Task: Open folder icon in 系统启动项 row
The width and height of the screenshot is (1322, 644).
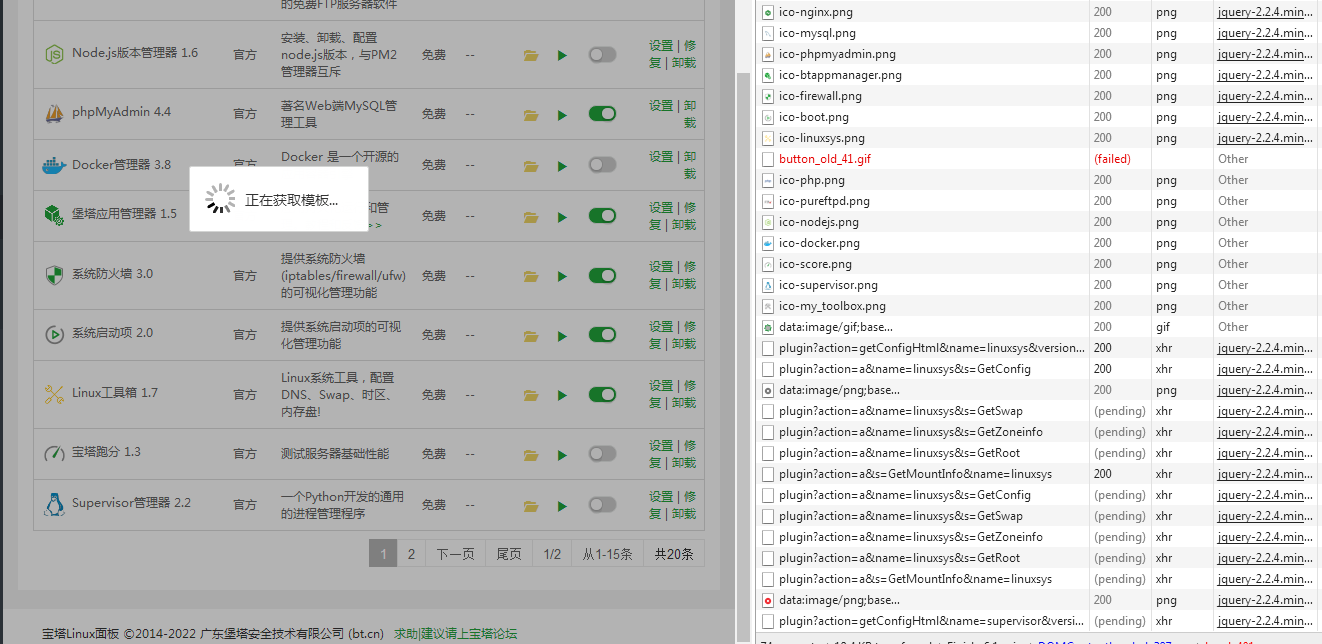Action: point(531,335)
